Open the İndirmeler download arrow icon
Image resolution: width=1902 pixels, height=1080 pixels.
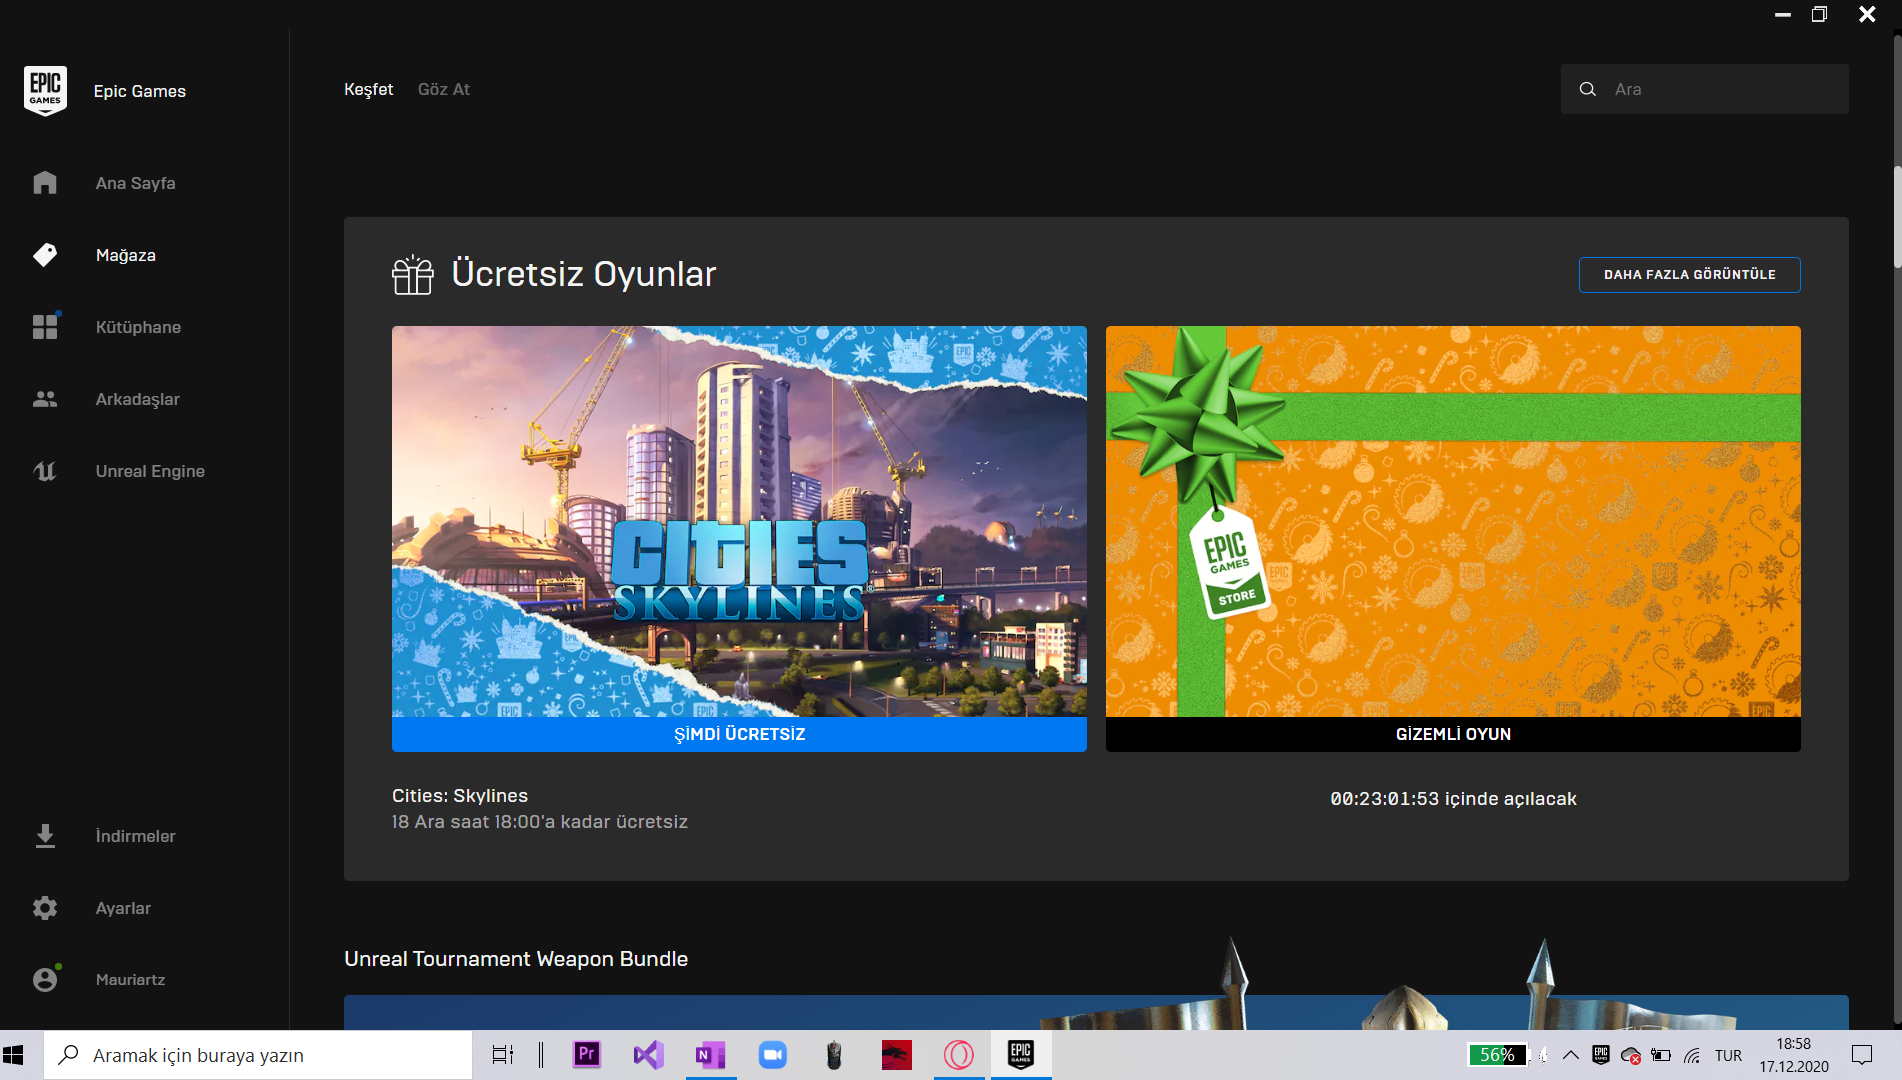point(45,836)
